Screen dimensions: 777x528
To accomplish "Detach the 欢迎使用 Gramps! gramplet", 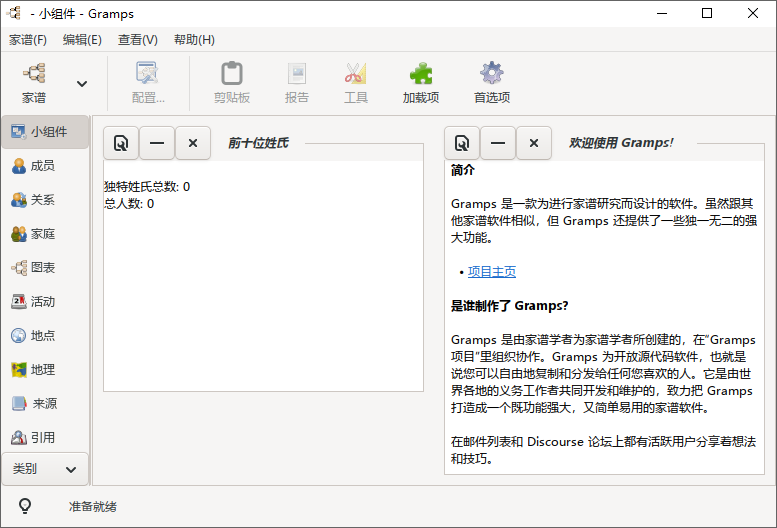I will click(462, 143).
